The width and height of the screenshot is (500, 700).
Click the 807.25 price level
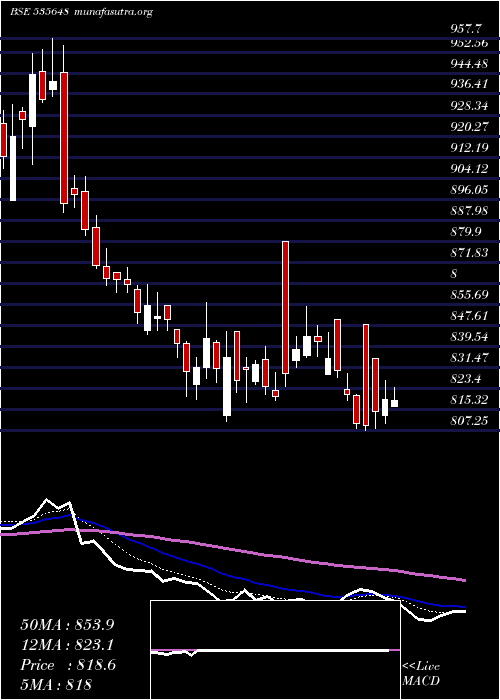[x=469, y=420]
